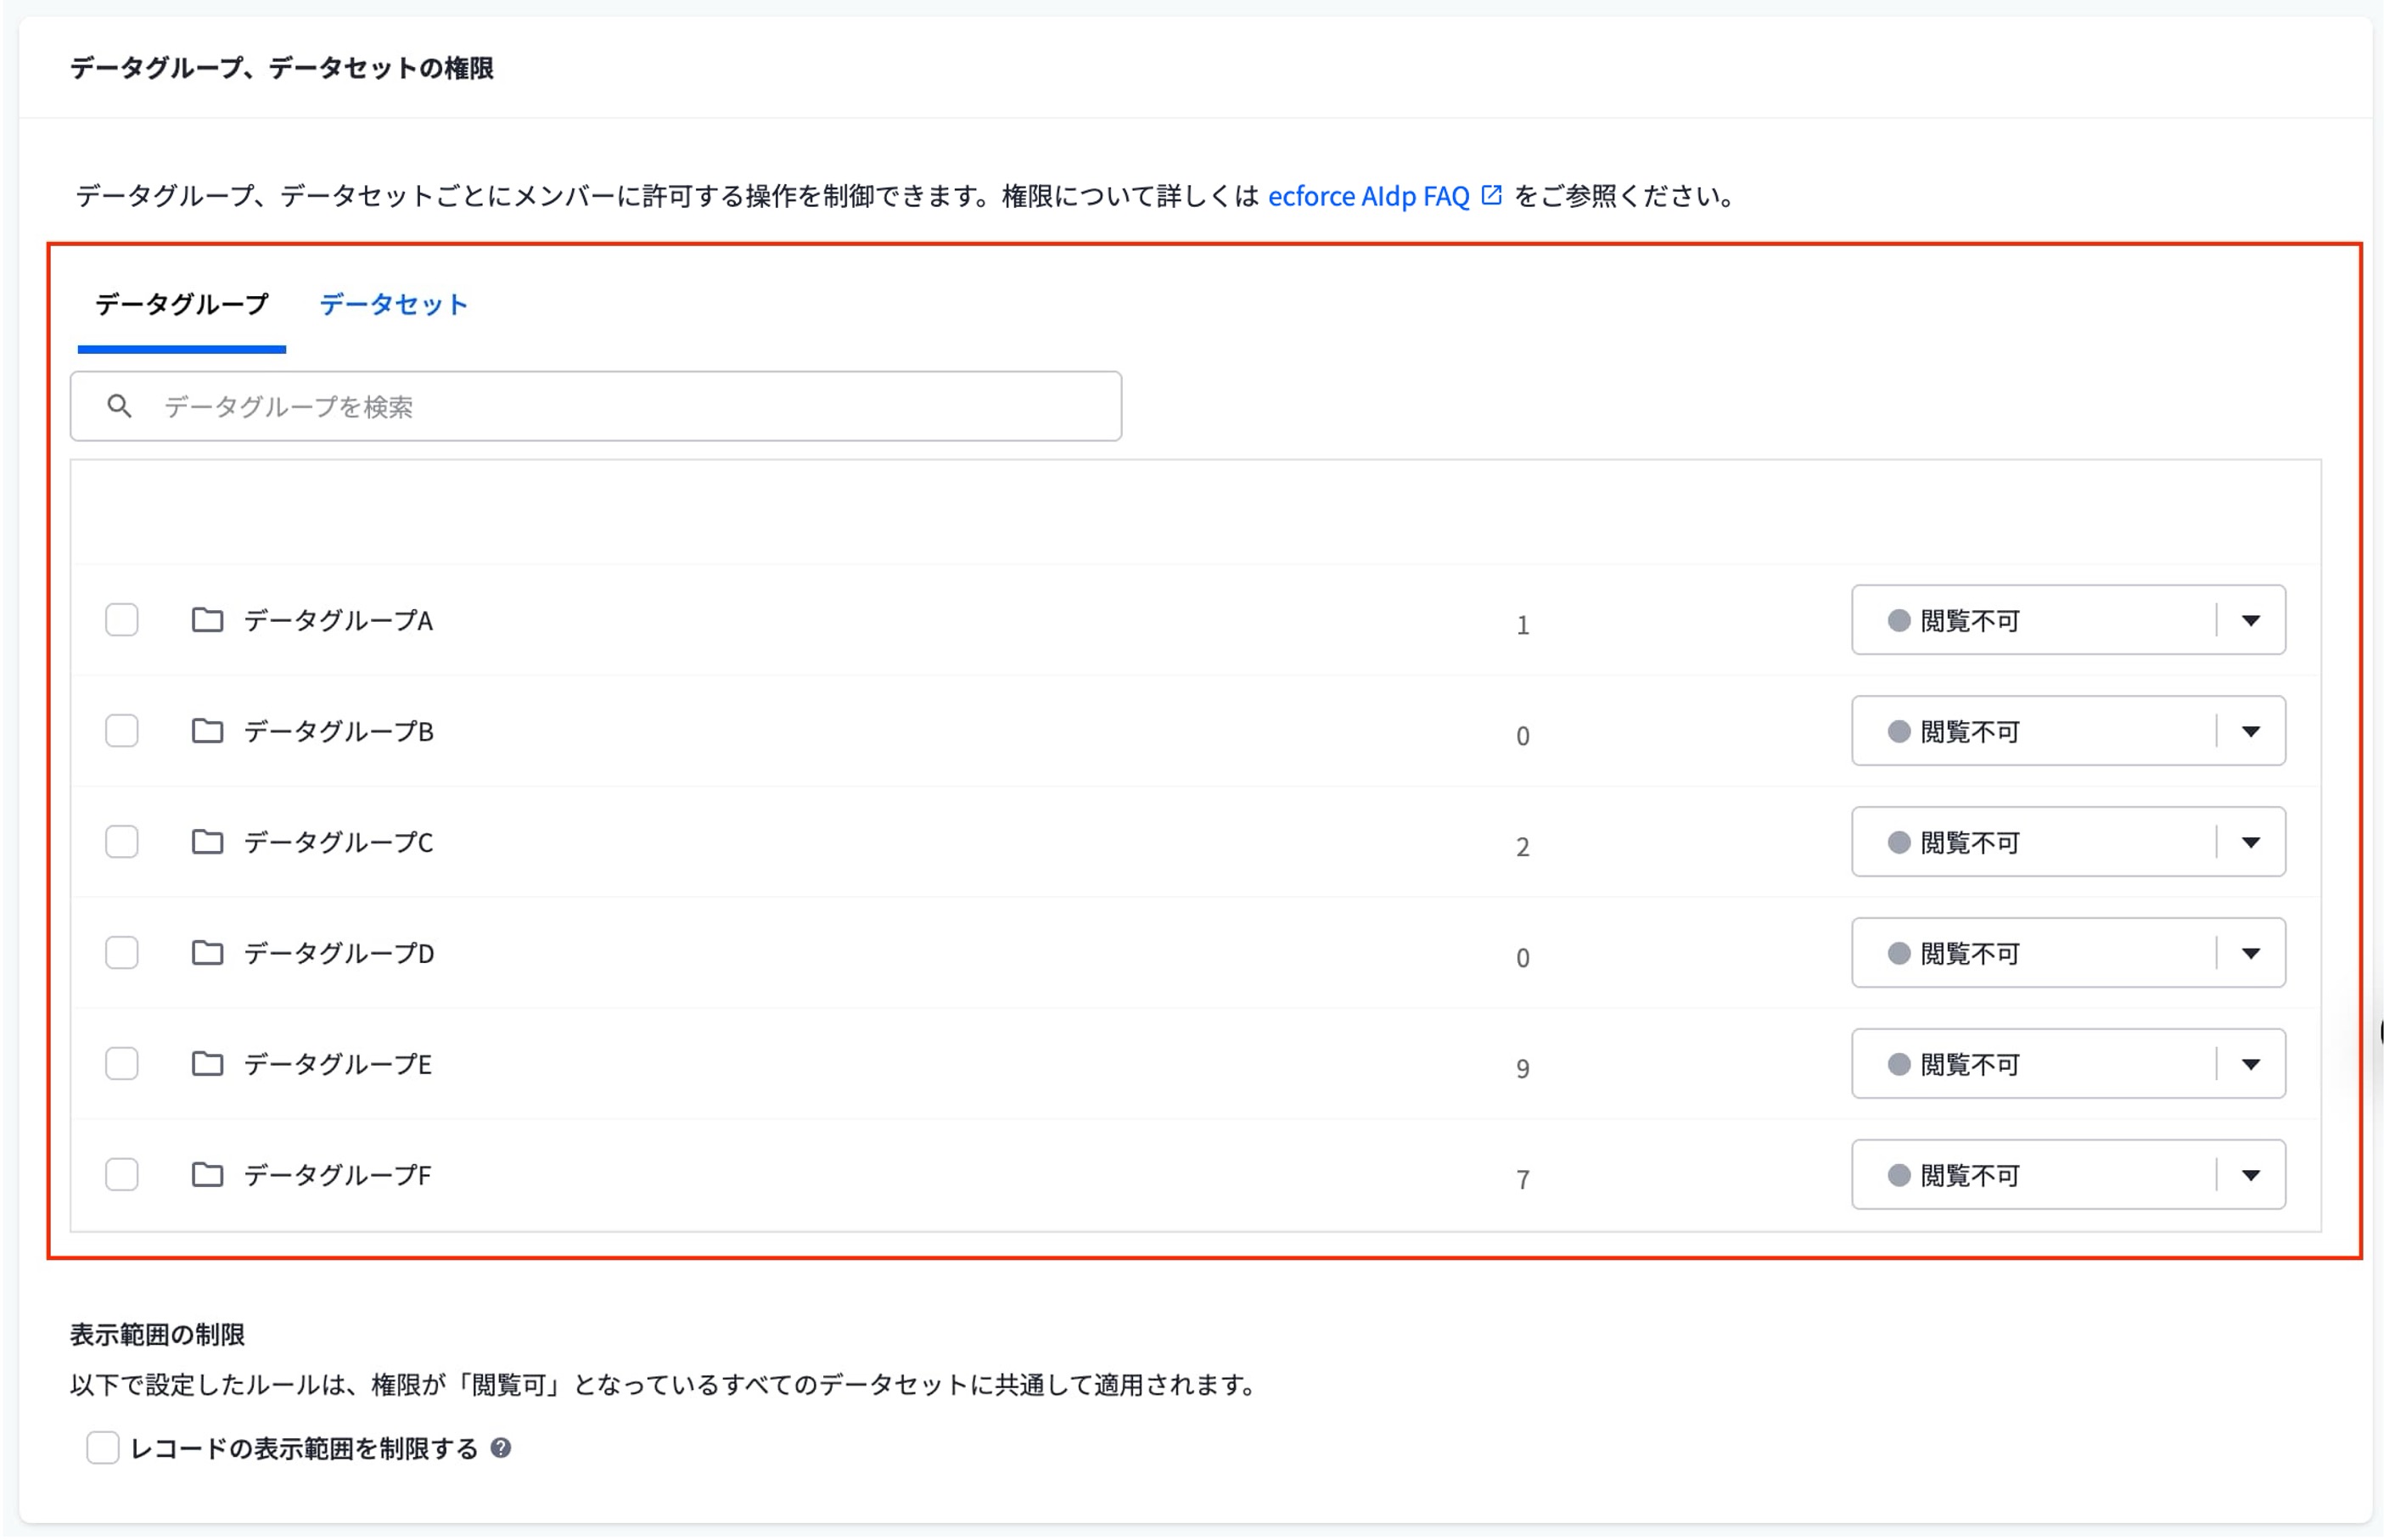Click the count 7 in データグループF row
Viewport: 2384px width, 1540px height.
click(1522, 1180)
